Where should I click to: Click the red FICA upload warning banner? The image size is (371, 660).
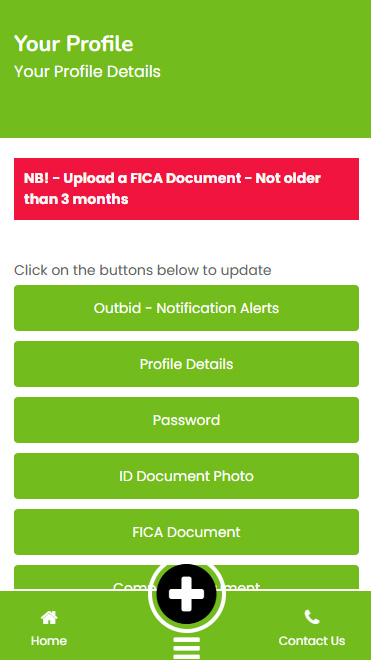coord(186,189)
